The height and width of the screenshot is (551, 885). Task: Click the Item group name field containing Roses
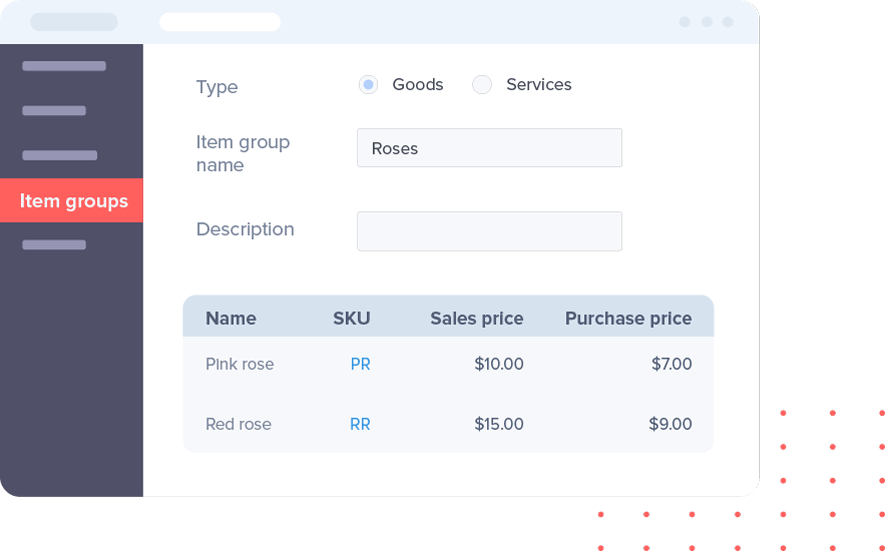[489, 148]
